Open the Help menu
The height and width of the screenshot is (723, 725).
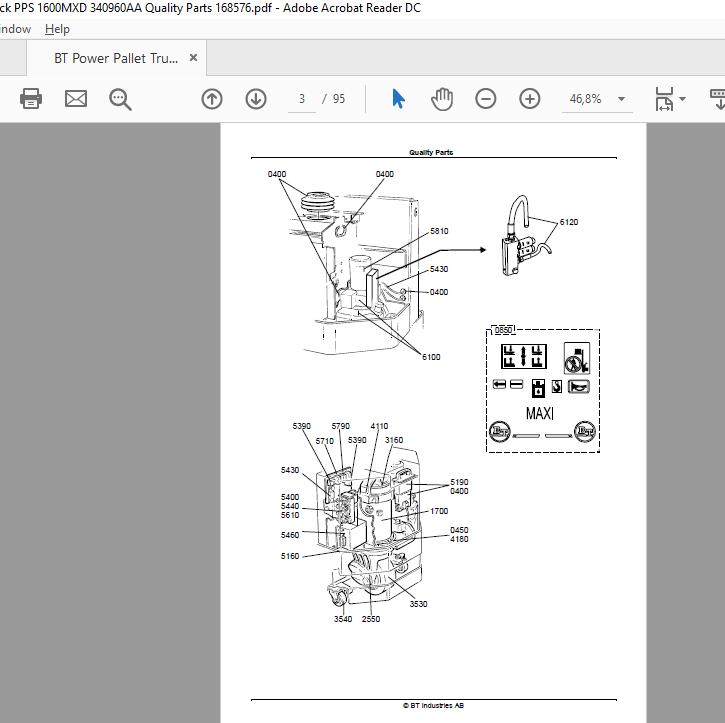pyautogui.click(x=57, y=29)
